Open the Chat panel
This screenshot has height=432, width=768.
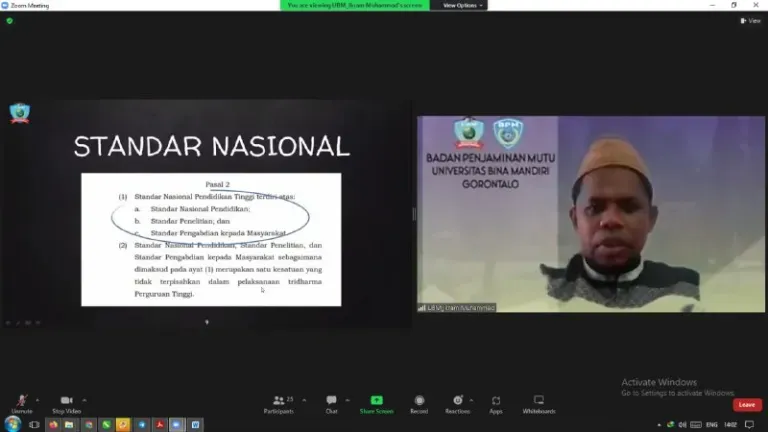tap(331, 402)
